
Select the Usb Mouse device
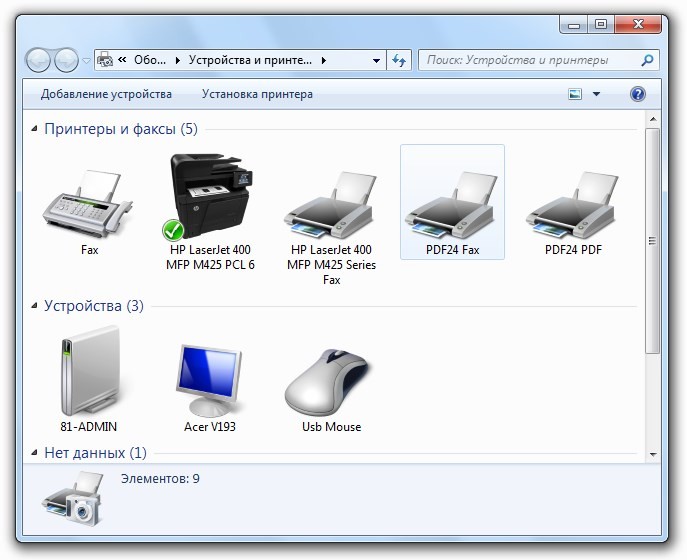331,380
